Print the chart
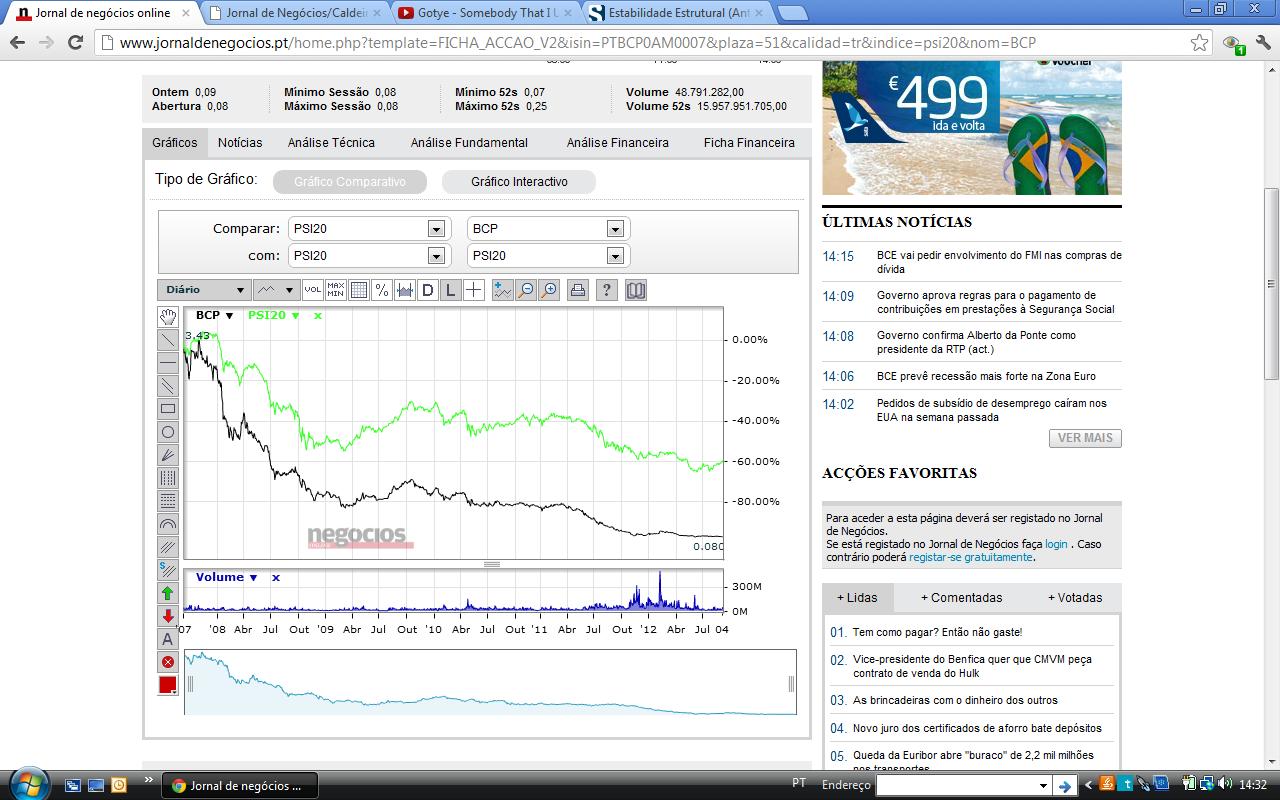1280x800 pixels. pos(578,290)
